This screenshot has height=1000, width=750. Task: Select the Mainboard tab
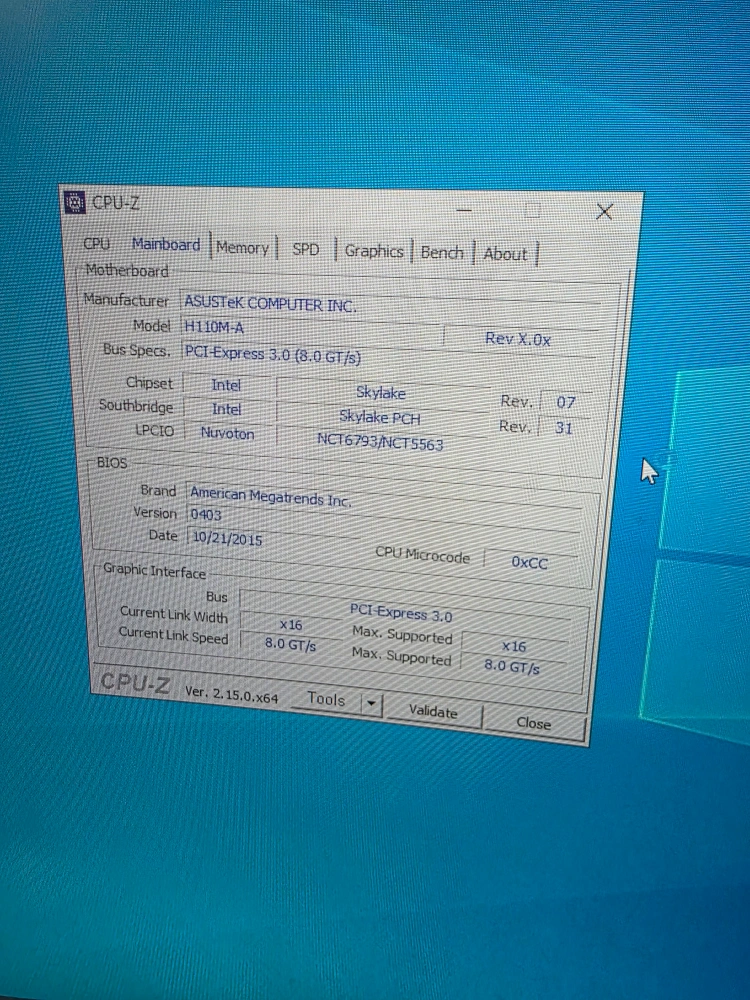click(166, 244)
